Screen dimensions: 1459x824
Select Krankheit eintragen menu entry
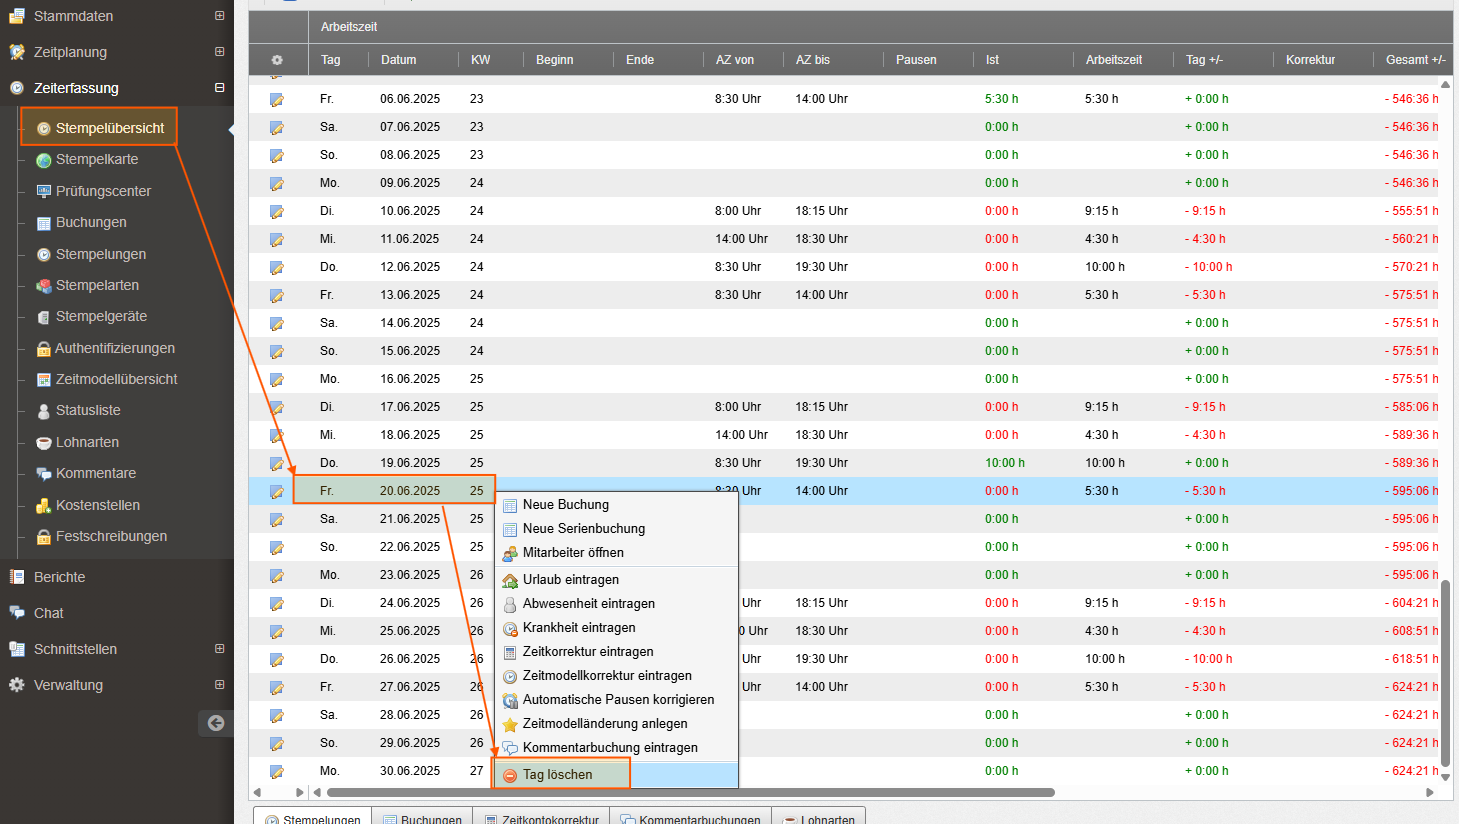tap(579, 628)
